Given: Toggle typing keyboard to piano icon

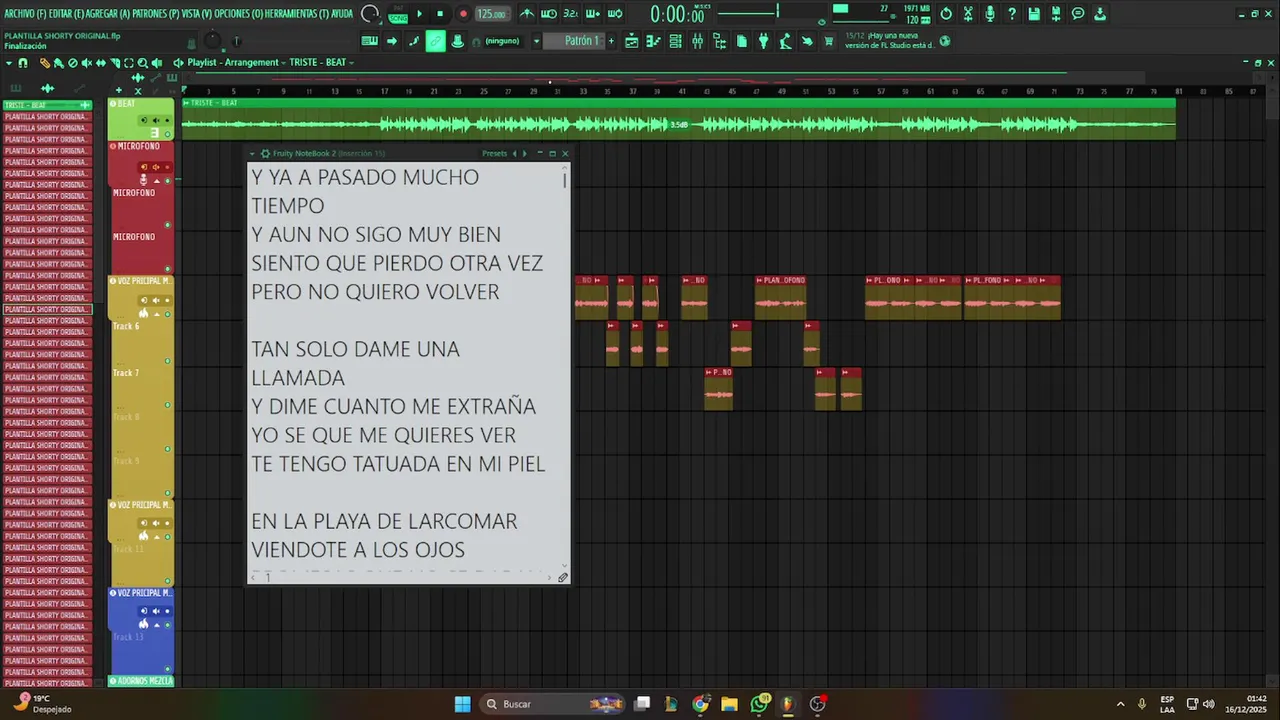Looking at the screenshot, I should click(x=370, y=41).
